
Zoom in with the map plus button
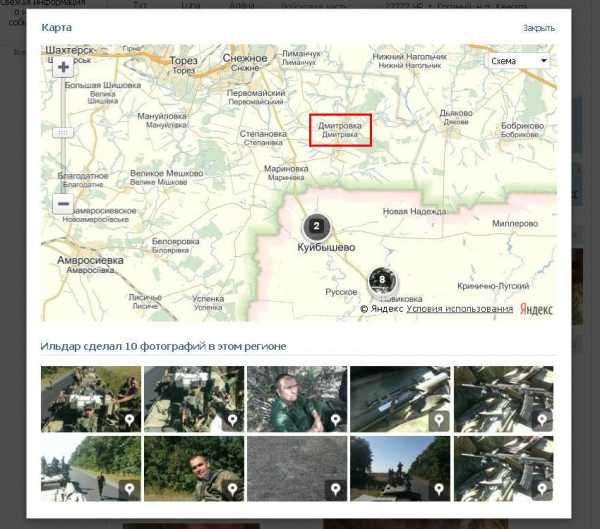pos(63,68)
